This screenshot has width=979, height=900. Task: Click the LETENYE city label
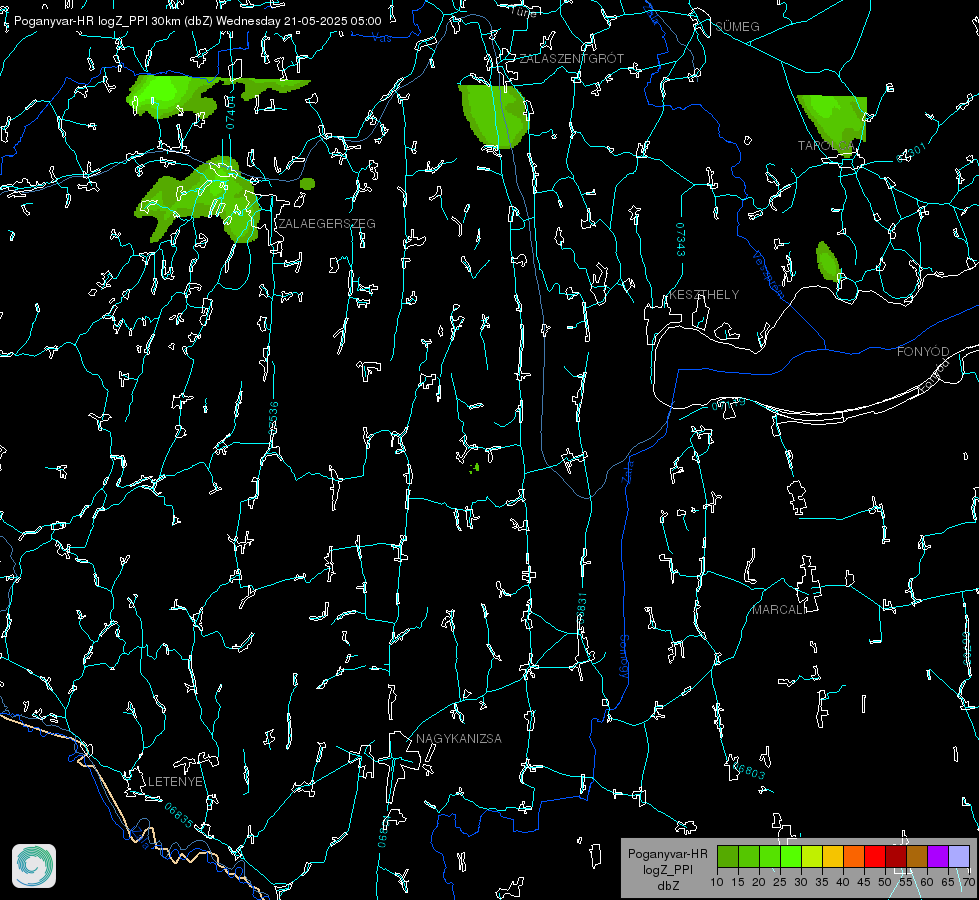coord(175,782)
